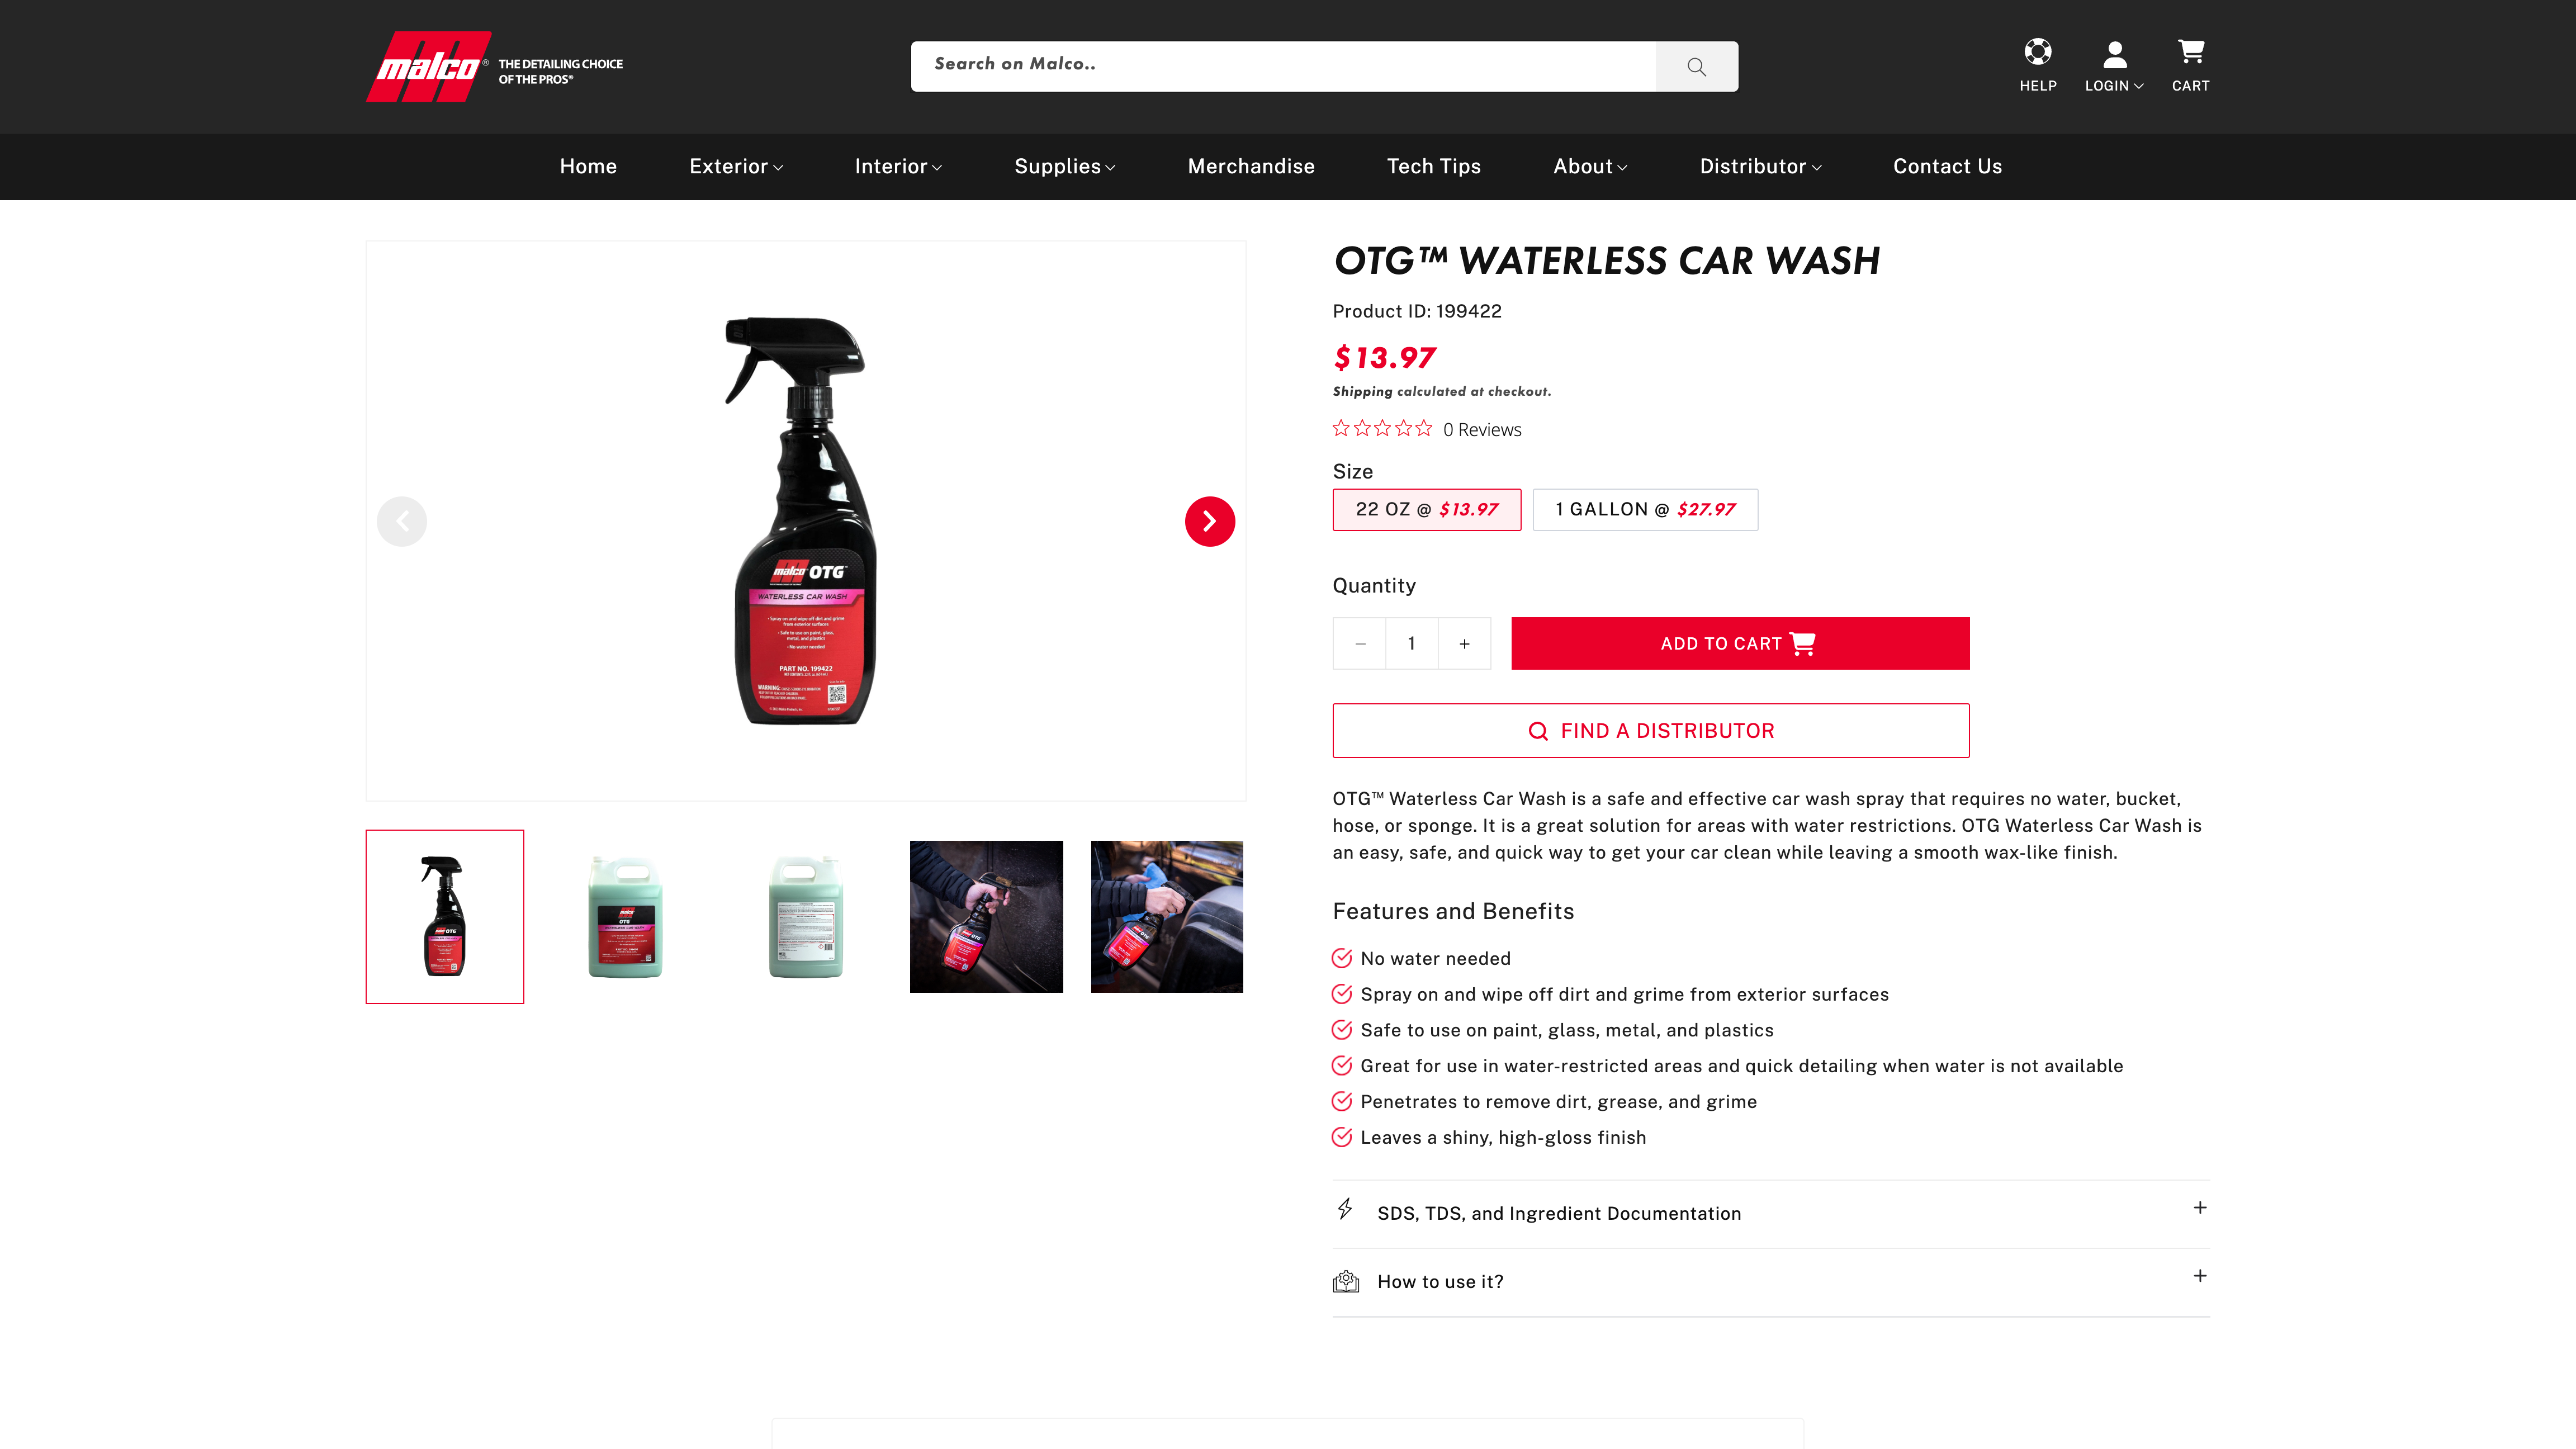Select the 22 OZ size option
The height and width of the screenshot is (1449, 2576).
click(1427, 509)
